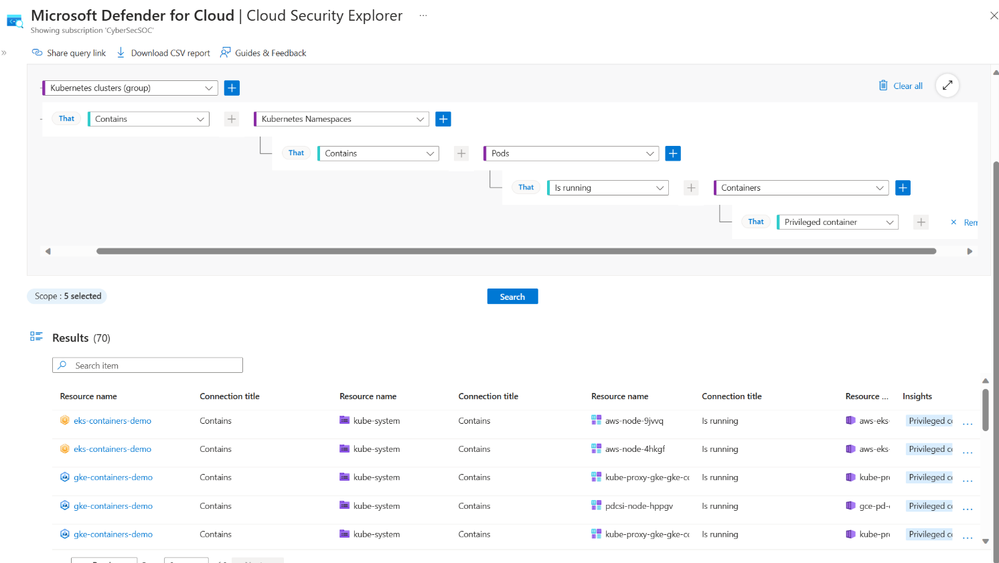Screen dimensions: 999x563
Task: Click gray plus after Privileged container condition
Action: point(921,222)
